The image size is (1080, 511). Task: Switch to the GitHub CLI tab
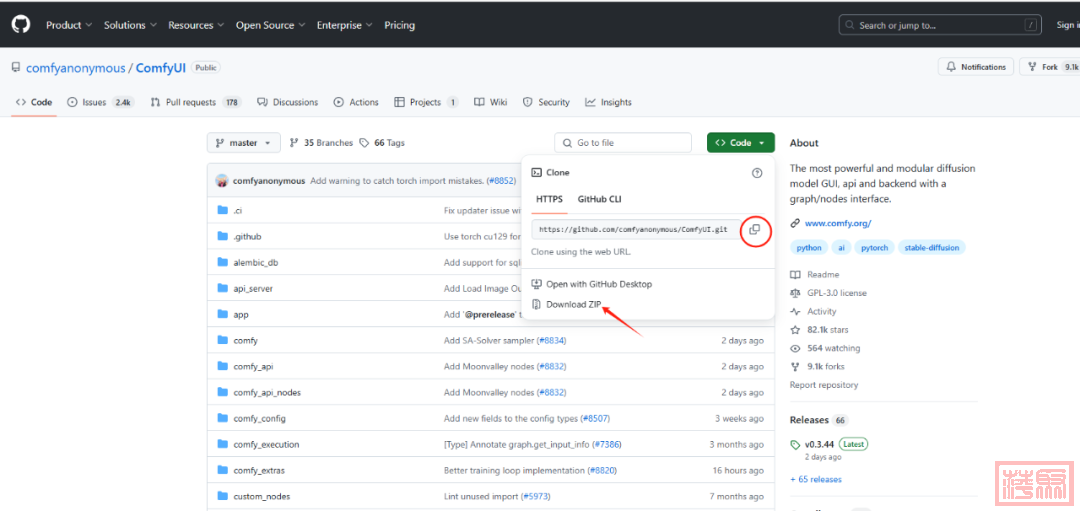[x=599, y=199]
